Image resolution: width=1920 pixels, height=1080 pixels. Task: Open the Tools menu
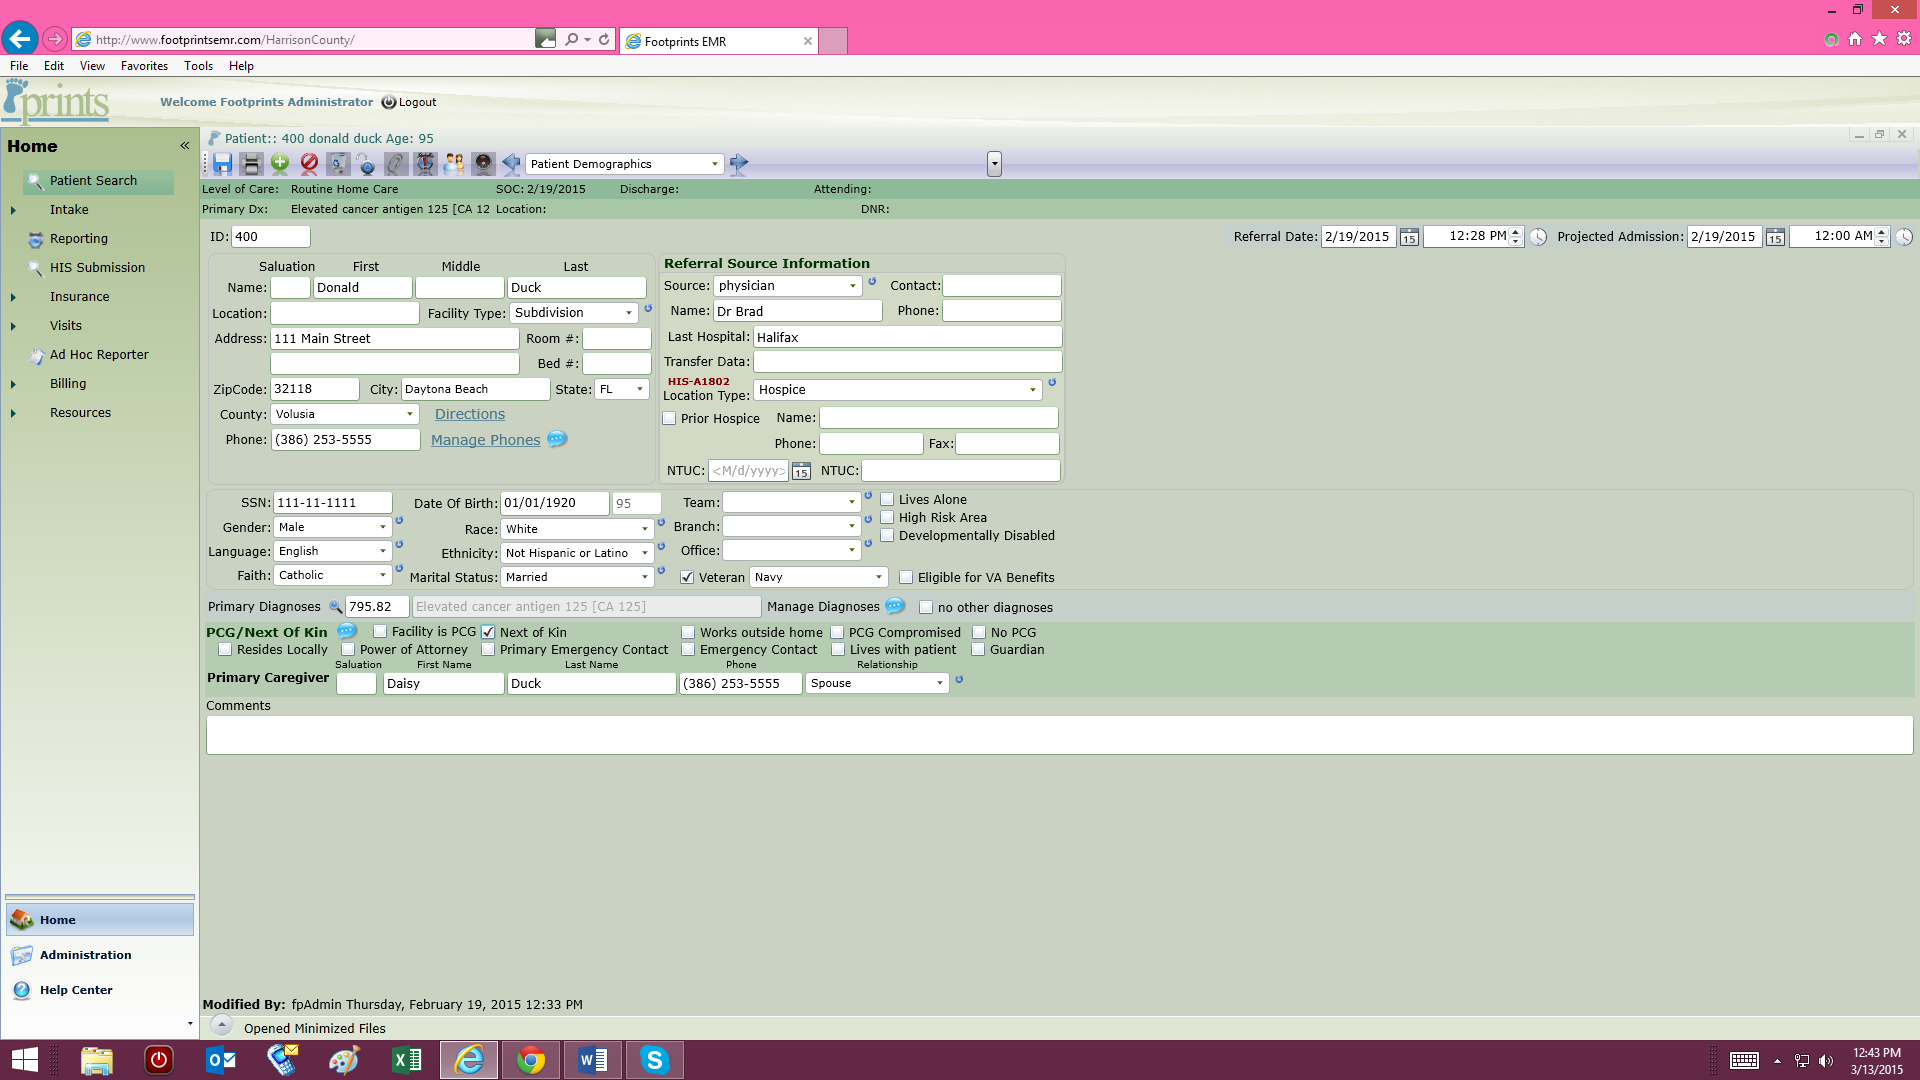[x=198, y=65]
